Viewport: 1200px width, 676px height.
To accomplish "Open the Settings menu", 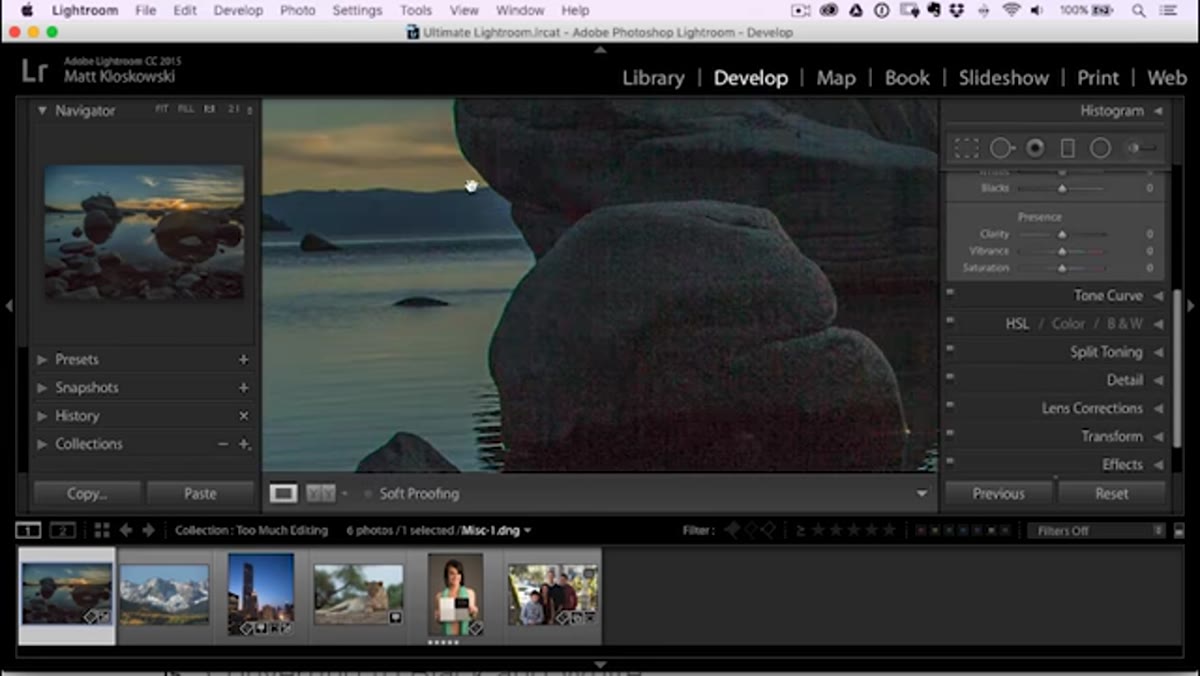I will point(357,10).
